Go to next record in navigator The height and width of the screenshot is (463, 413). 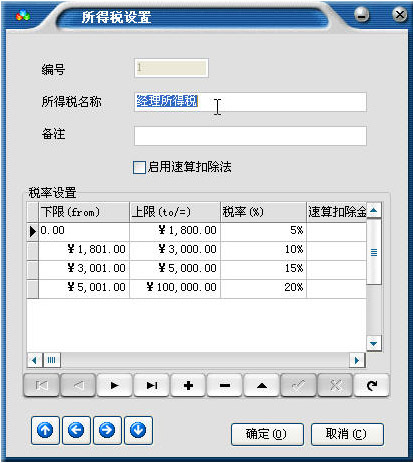(x=115, y=385)
